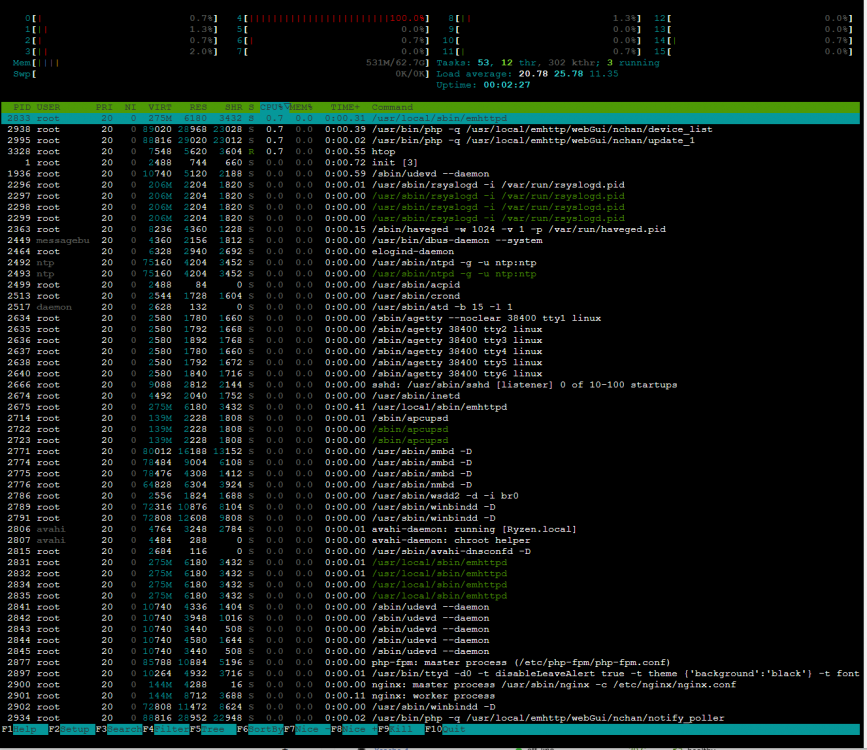Select the nginx master process row
Image resolution: width=867 pixels, height=750 pixels.
pyautogui.click(x=430, y=685)
